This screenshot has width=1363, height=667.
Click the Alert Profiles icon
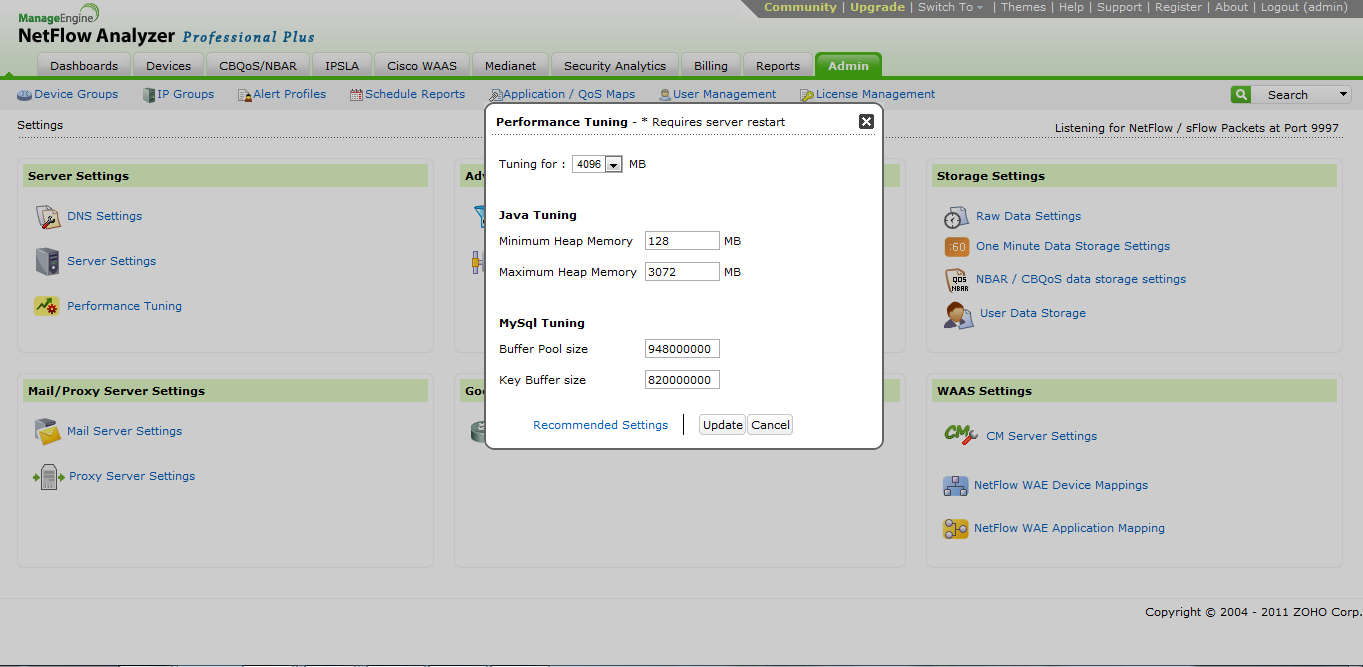coord(245,95)
